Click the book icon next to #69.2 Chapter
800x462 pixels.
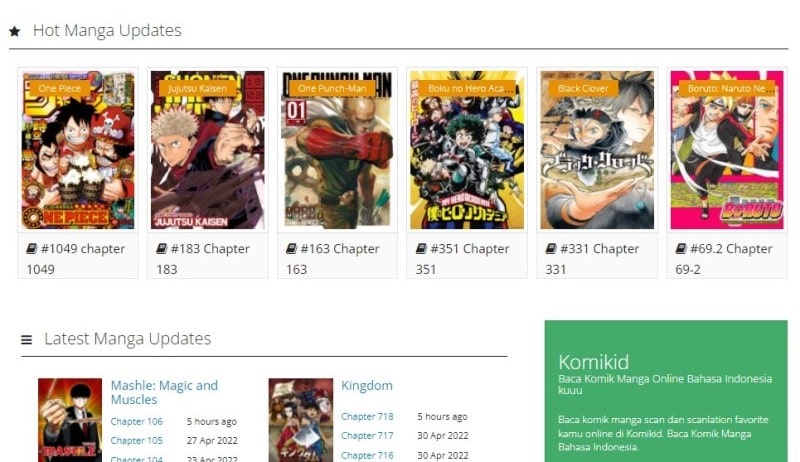click(x=681, y=248)
